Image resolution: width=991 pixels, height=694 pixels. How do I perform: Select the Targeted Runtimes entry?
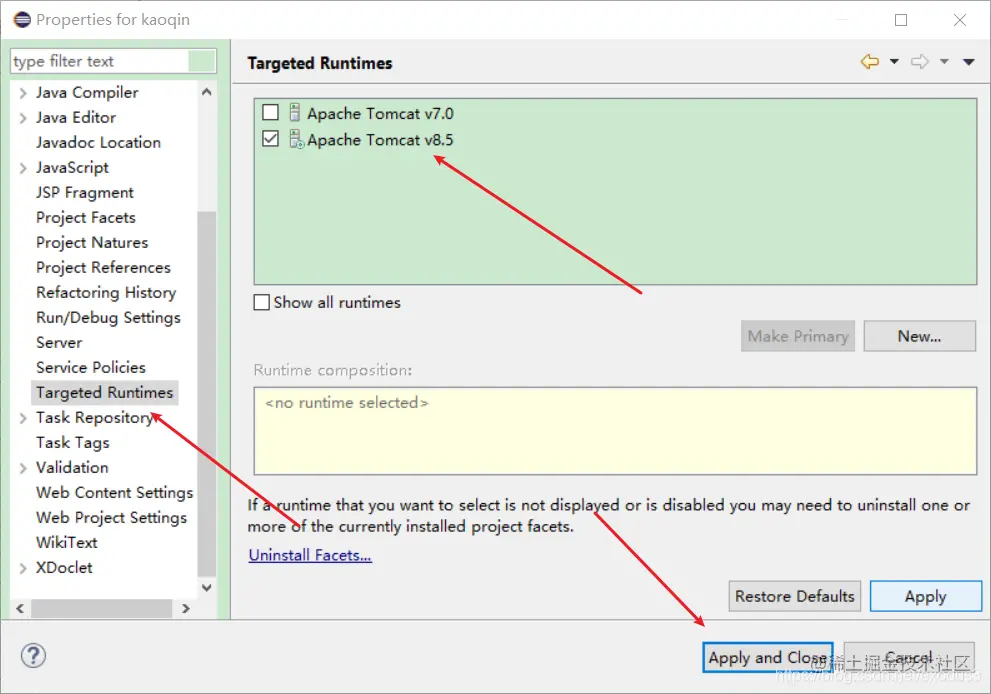point(104,393)
